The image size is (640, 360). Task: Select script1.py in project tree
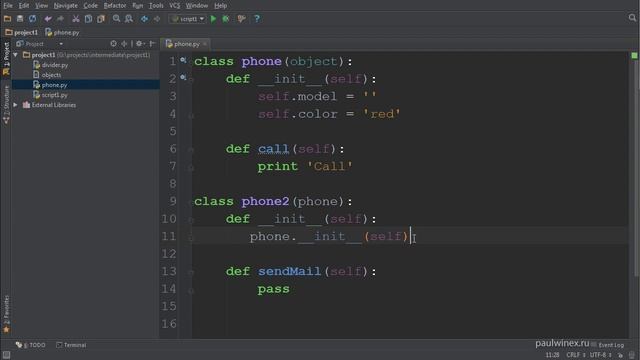[55, 95]
